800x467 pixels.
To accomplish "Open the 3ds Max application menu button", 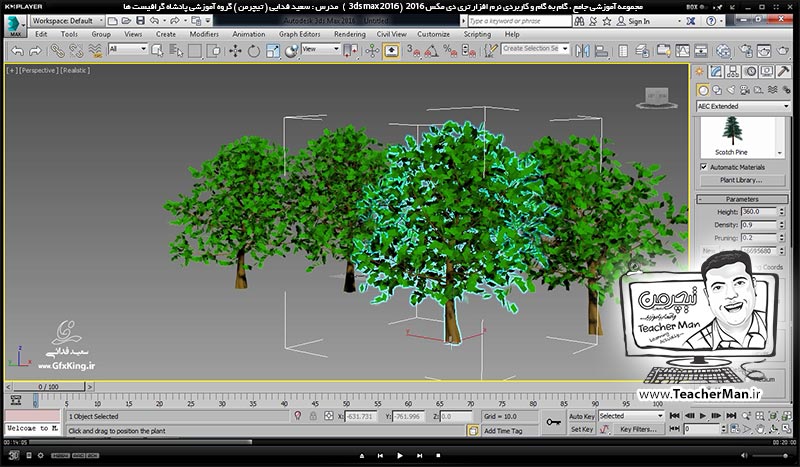I will coord(15,26).
